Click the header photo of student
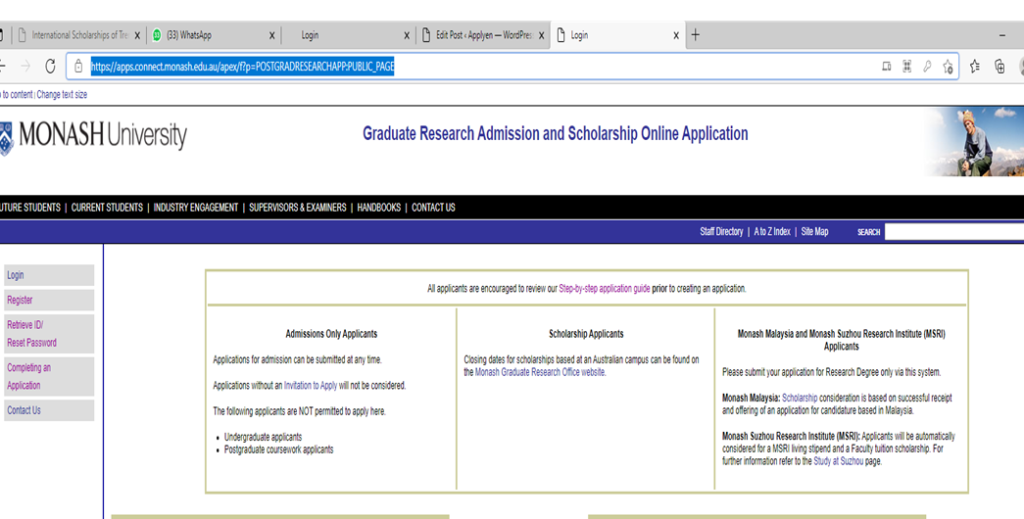Image resolution: width=1024 pixels, height=519 pixels. coord(973,142)
